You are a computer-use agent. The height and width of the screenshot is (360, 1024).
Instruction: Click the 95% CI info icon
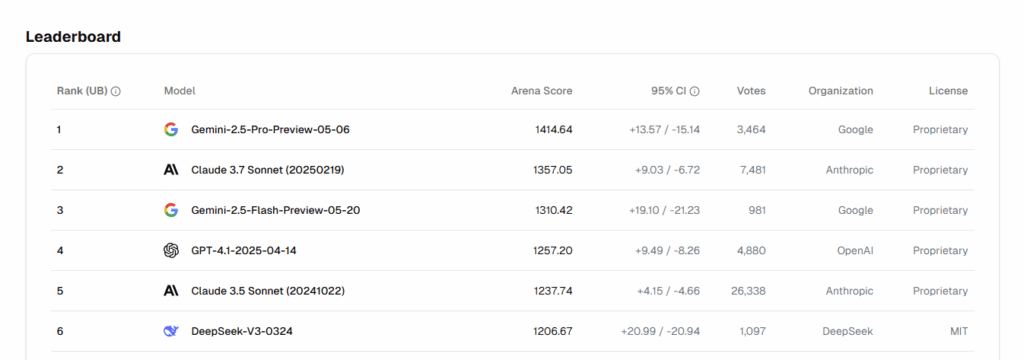pos(695,91)
